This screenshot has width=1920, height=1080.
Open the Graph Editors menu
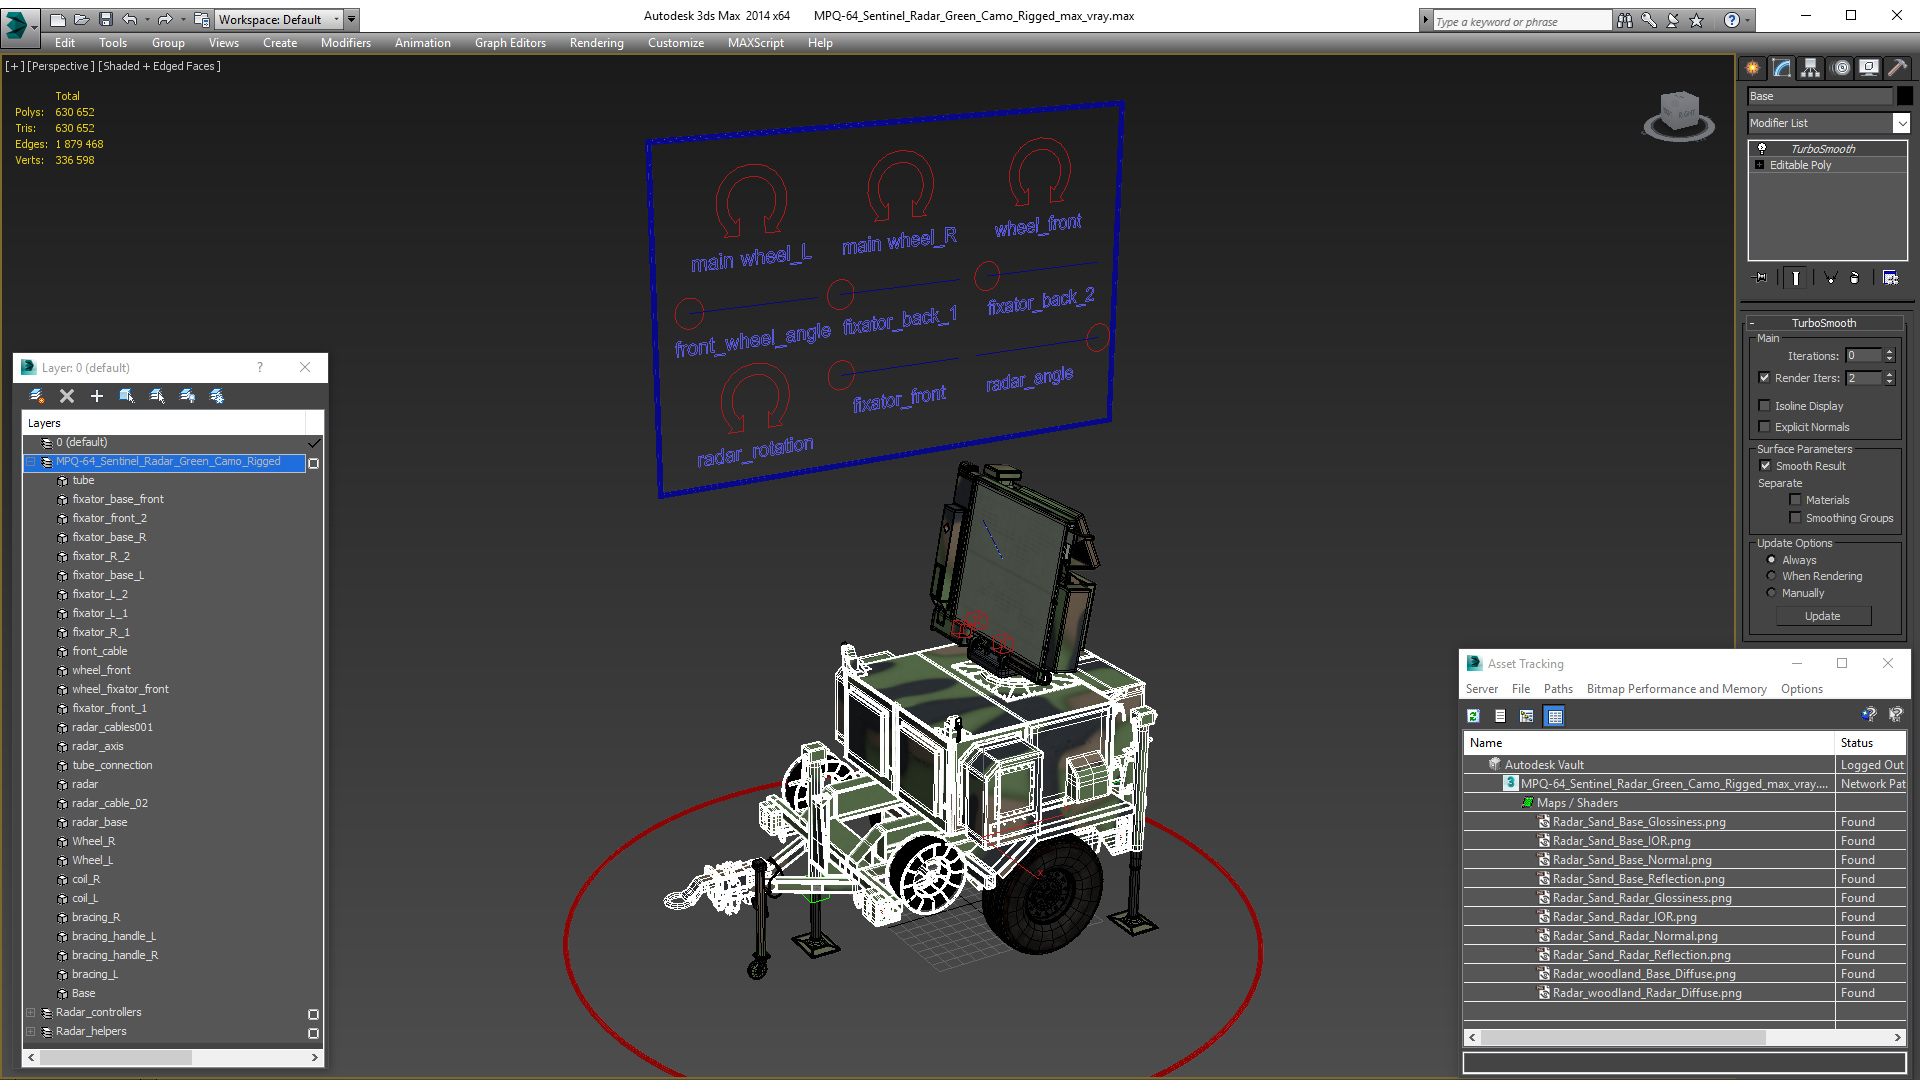[510, 43]
